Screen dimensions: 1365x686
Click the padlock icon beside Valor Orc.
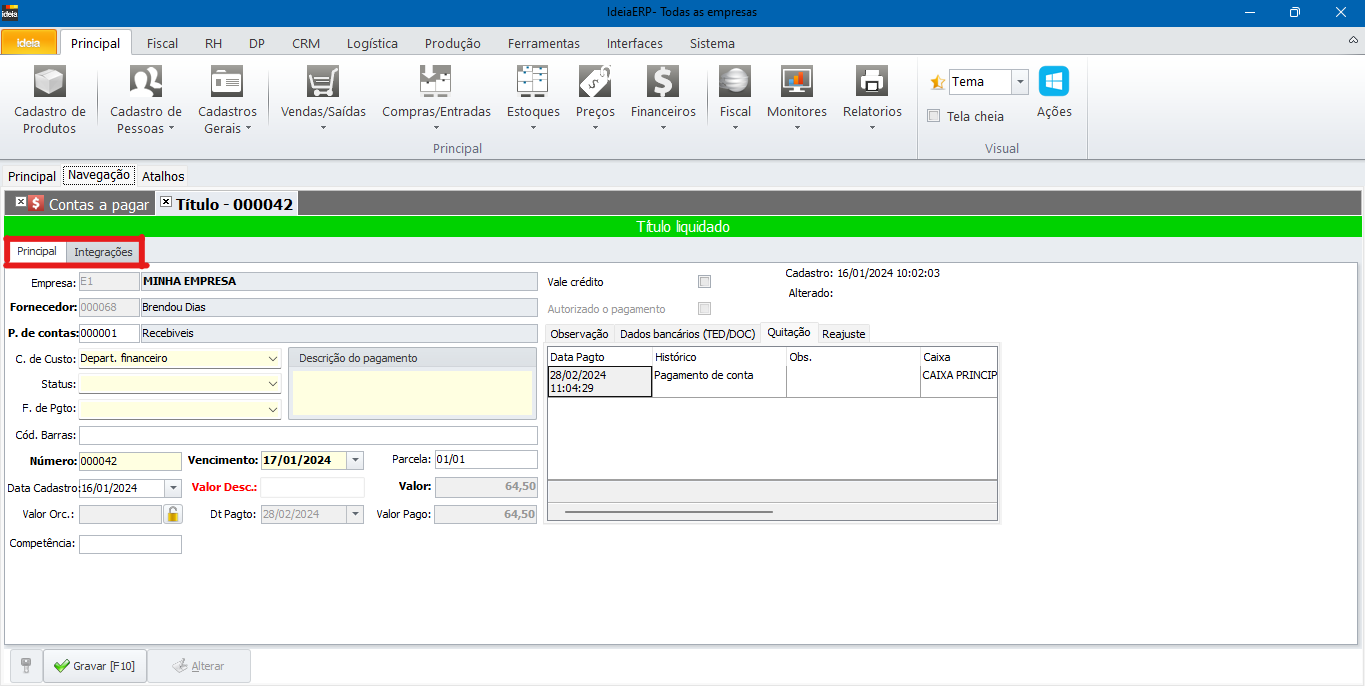coord(173,514)
